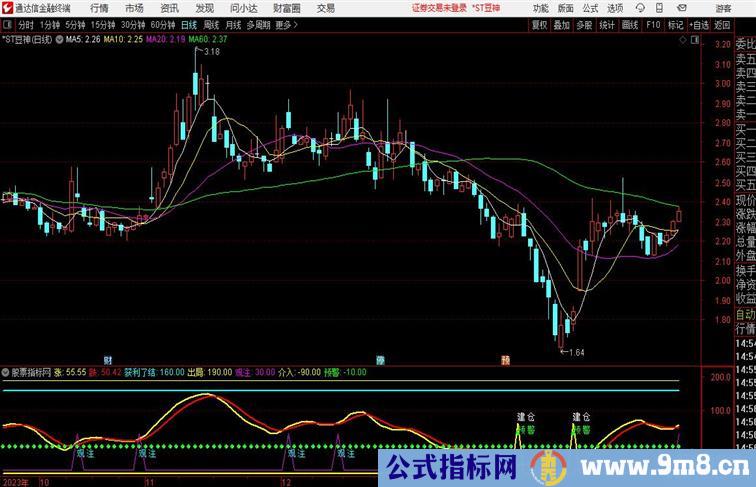
Task: Click the indicator settings icon beside 股票指标网
Action: coord(6,372)
